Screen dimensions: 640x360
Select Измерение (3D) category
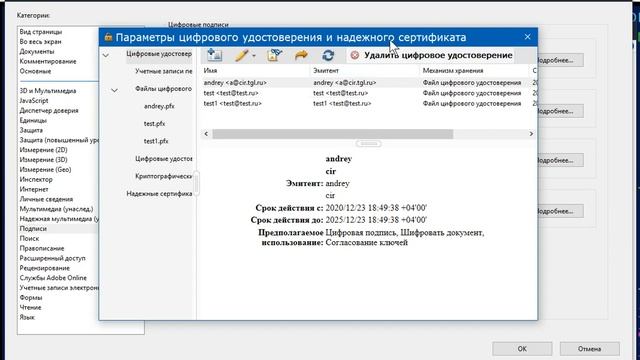[x=43, y=160]
